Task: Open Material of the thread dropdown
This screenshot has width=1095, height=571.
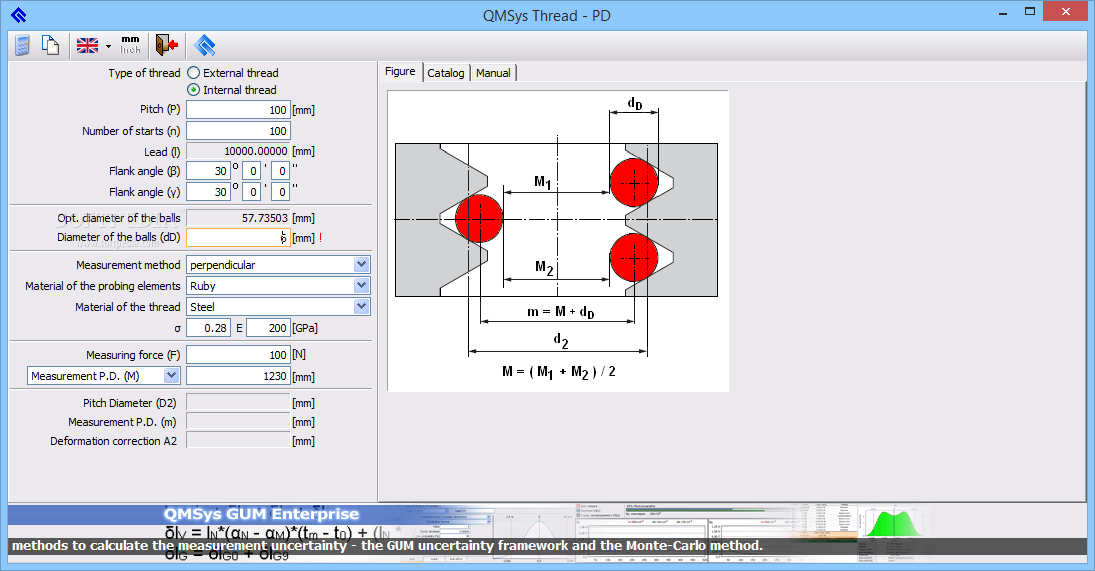Action: point(361,306)
